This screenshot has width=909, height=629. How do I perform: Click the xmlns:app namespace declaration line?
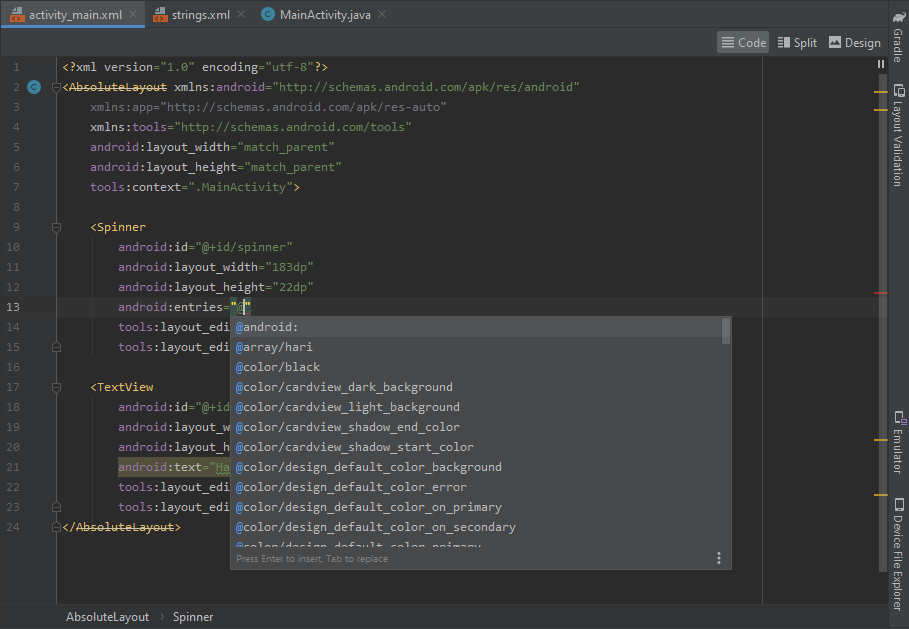[268, 107]
